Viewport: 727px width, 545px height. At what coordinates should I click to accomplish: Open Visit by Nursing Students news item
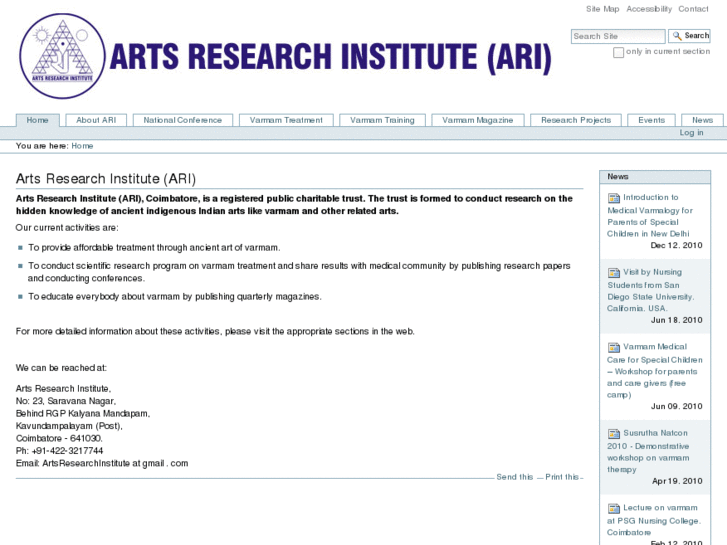pyautogui.click(x=651, y=290)
